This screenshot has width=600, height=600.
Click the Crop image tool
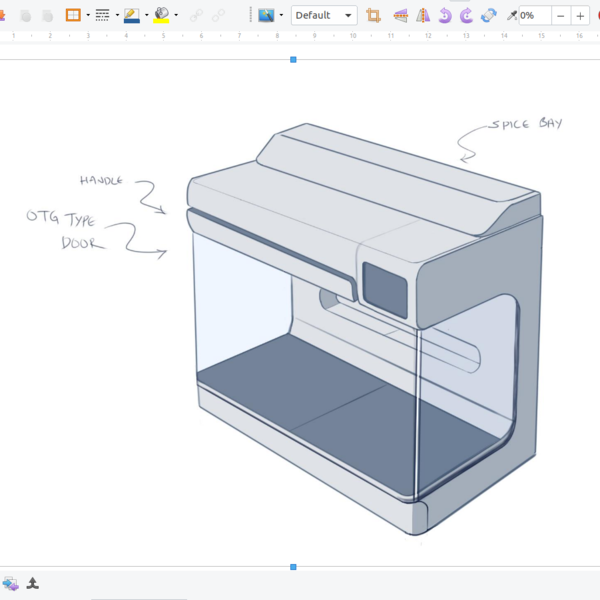(374, 15)
